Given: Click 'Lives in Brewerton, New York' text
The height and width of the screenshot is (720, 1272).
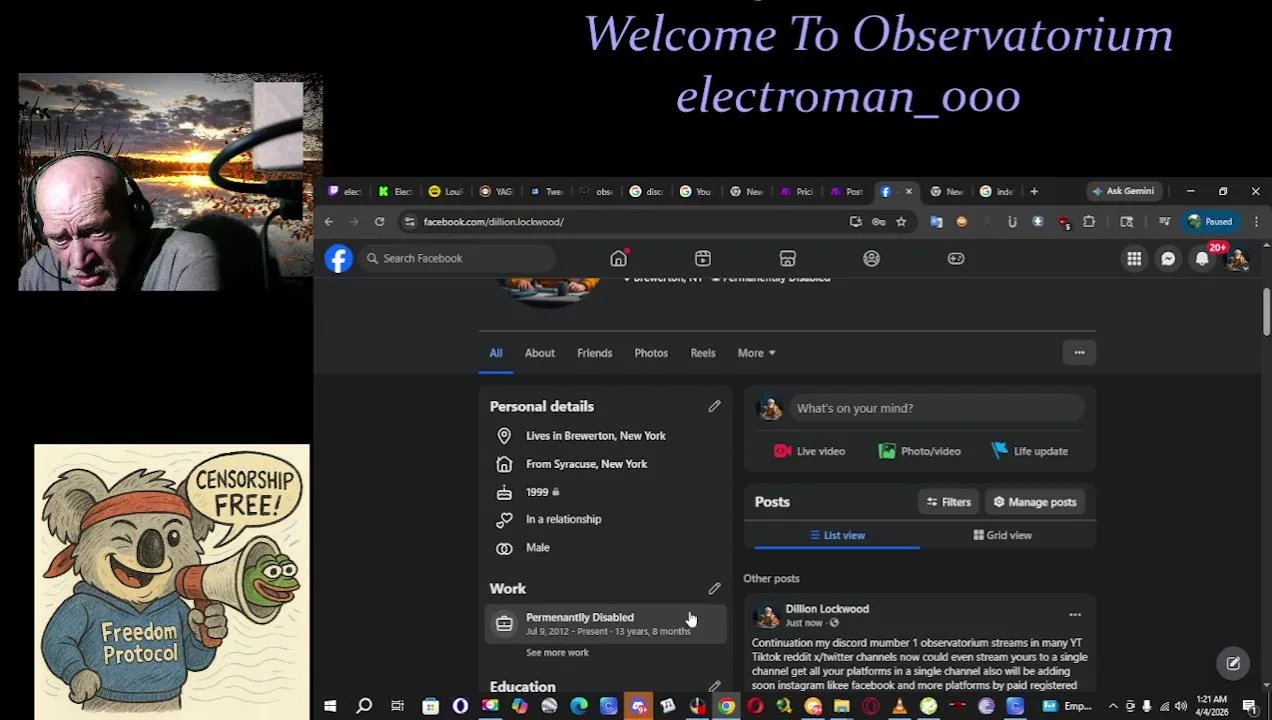Looking at the screenshot, I should 596,436.
